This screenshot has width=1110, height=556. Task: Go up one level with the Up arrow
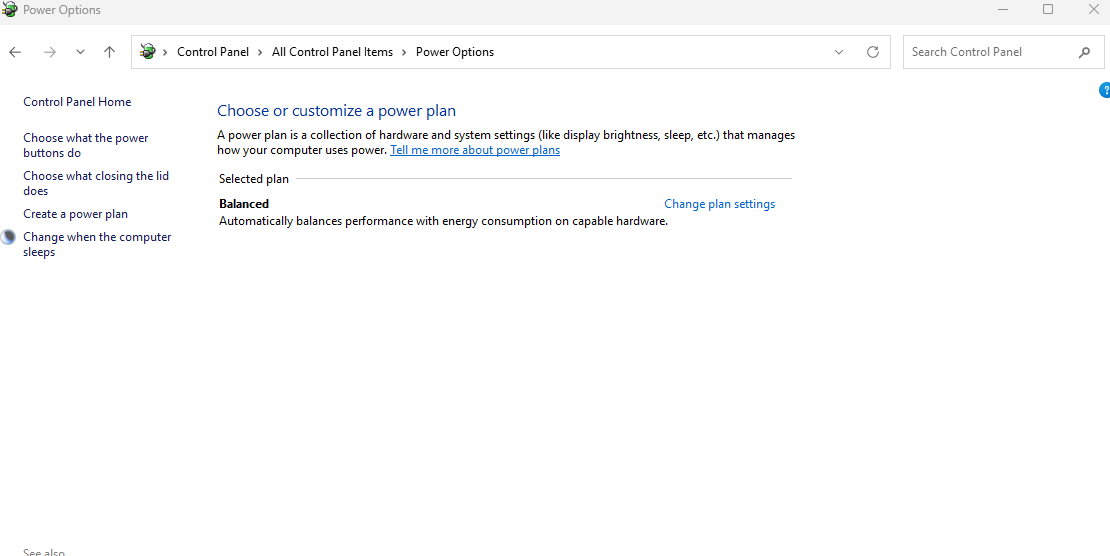[109, 52]
